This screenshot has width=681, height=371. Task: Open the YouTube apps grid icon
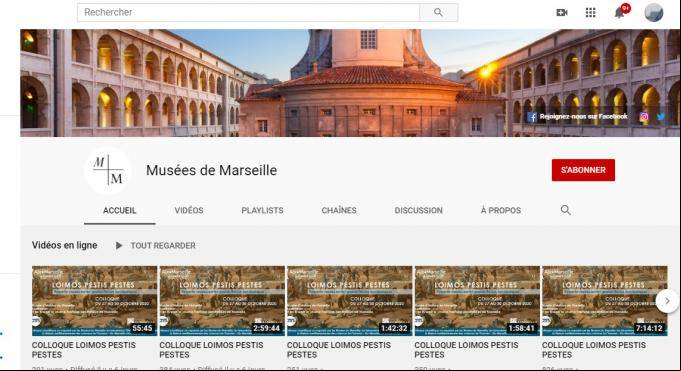point(590,12)
